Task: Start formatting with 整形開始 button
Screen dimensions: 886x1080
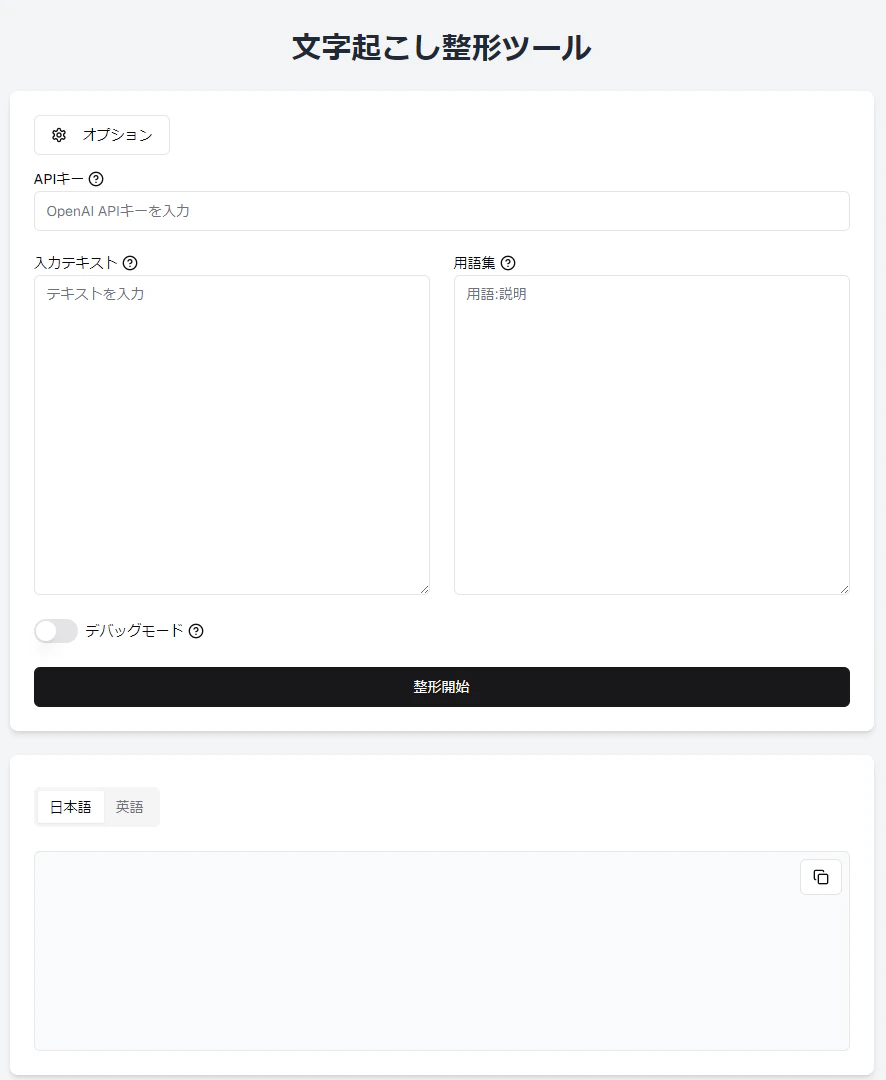Action: [442, 687]
